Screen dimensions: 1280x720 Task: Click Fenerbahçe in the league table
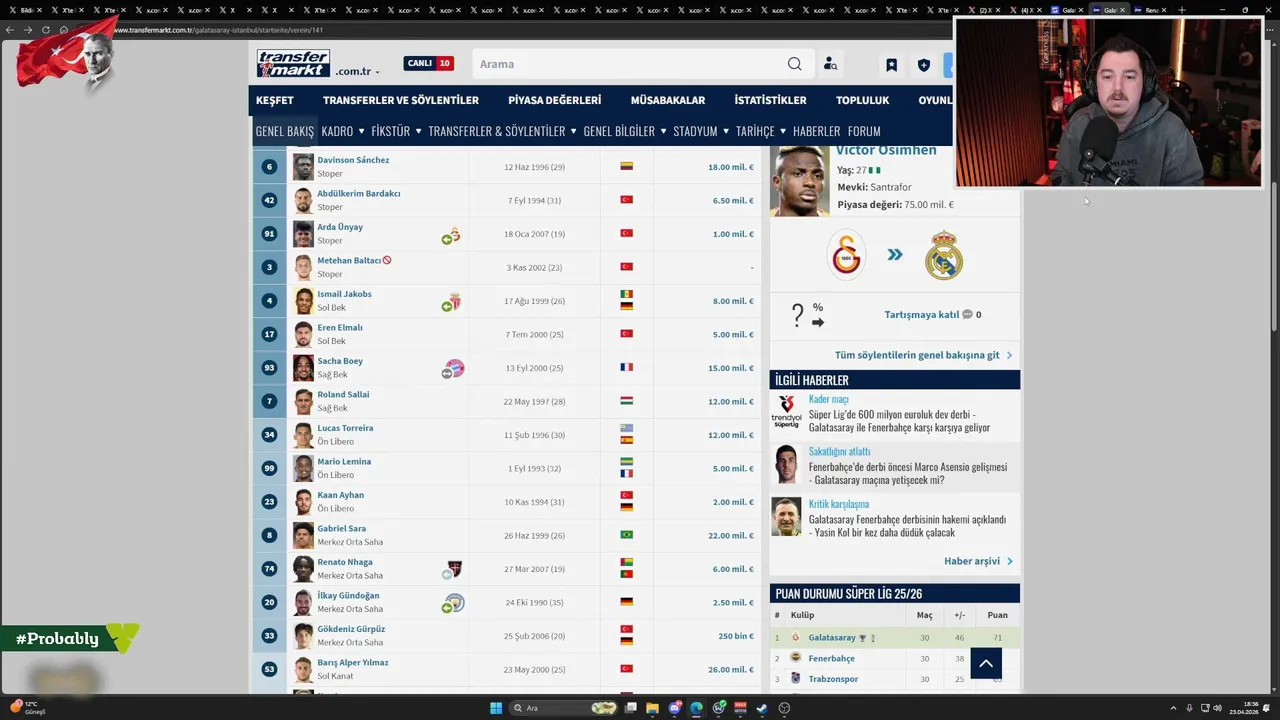click(831, 658)
